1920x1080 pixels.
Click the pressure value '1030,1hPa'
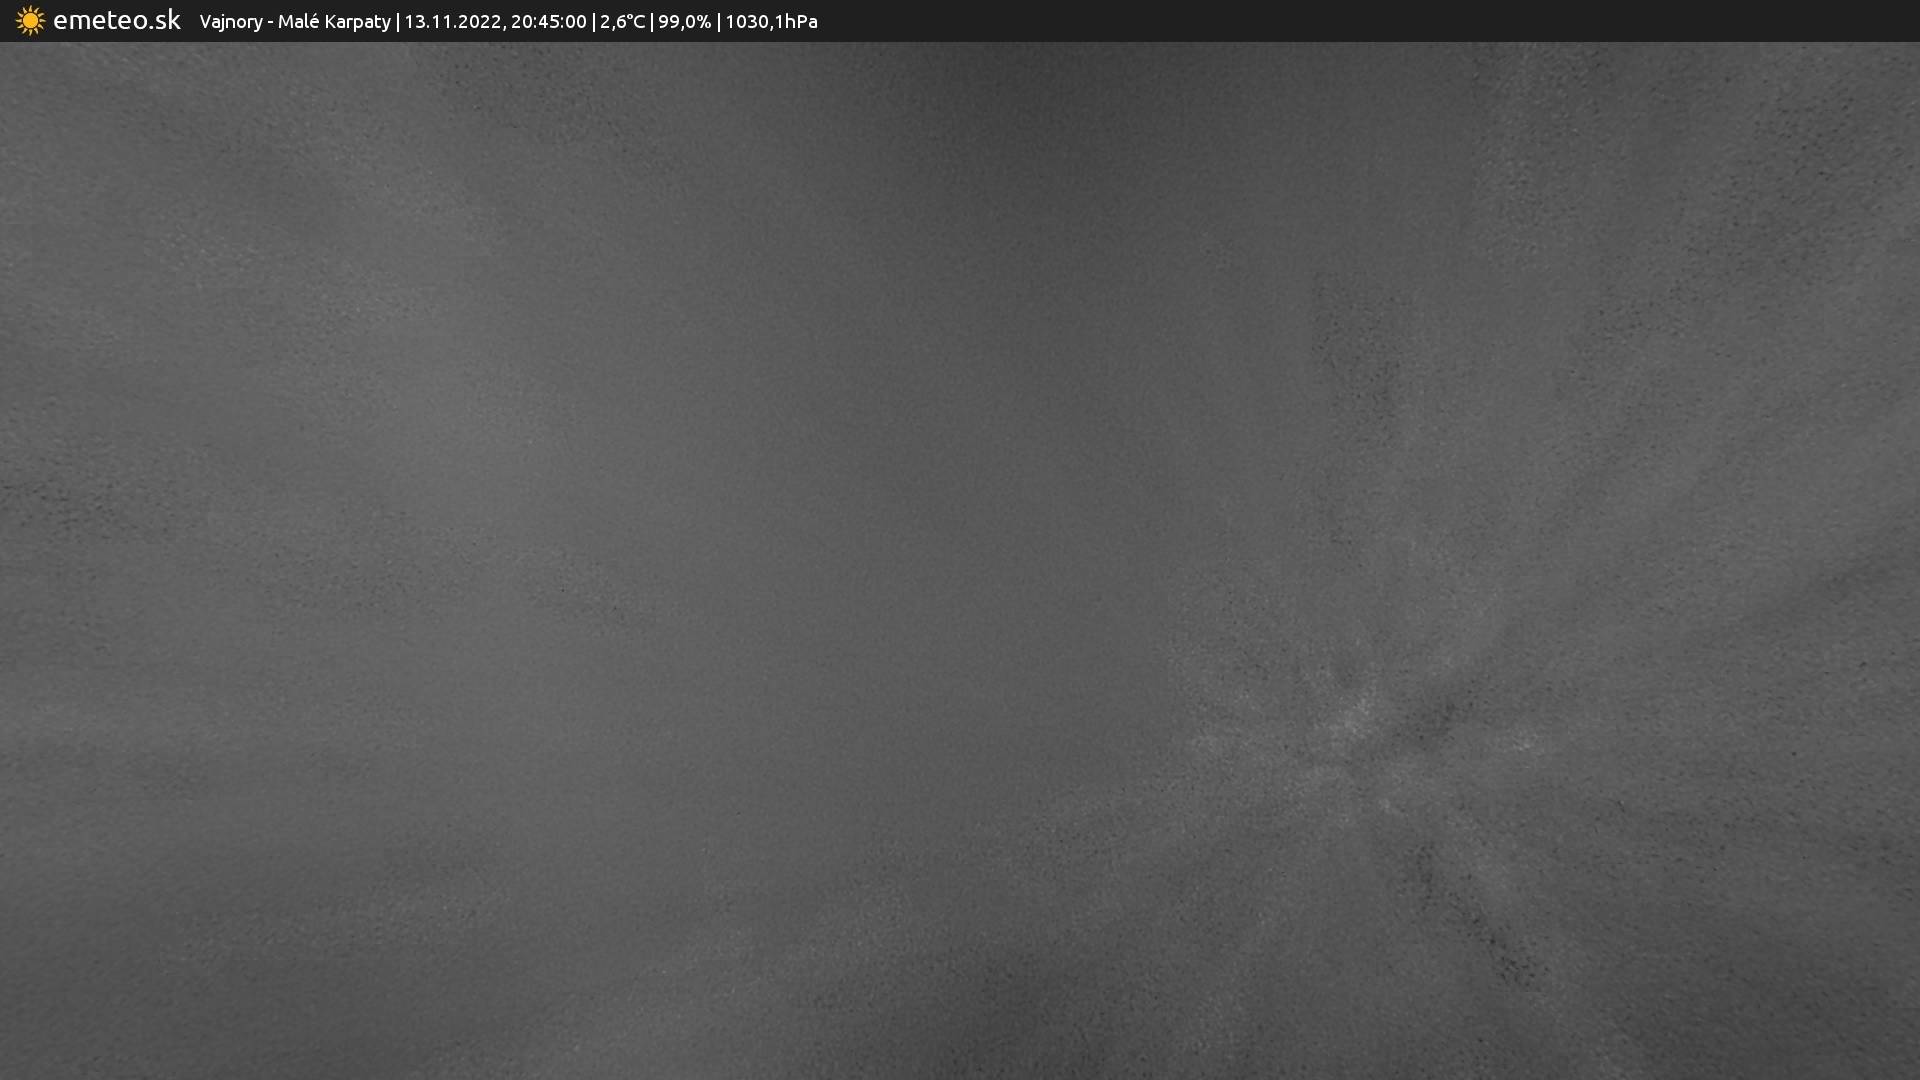[x=771, y=22]
